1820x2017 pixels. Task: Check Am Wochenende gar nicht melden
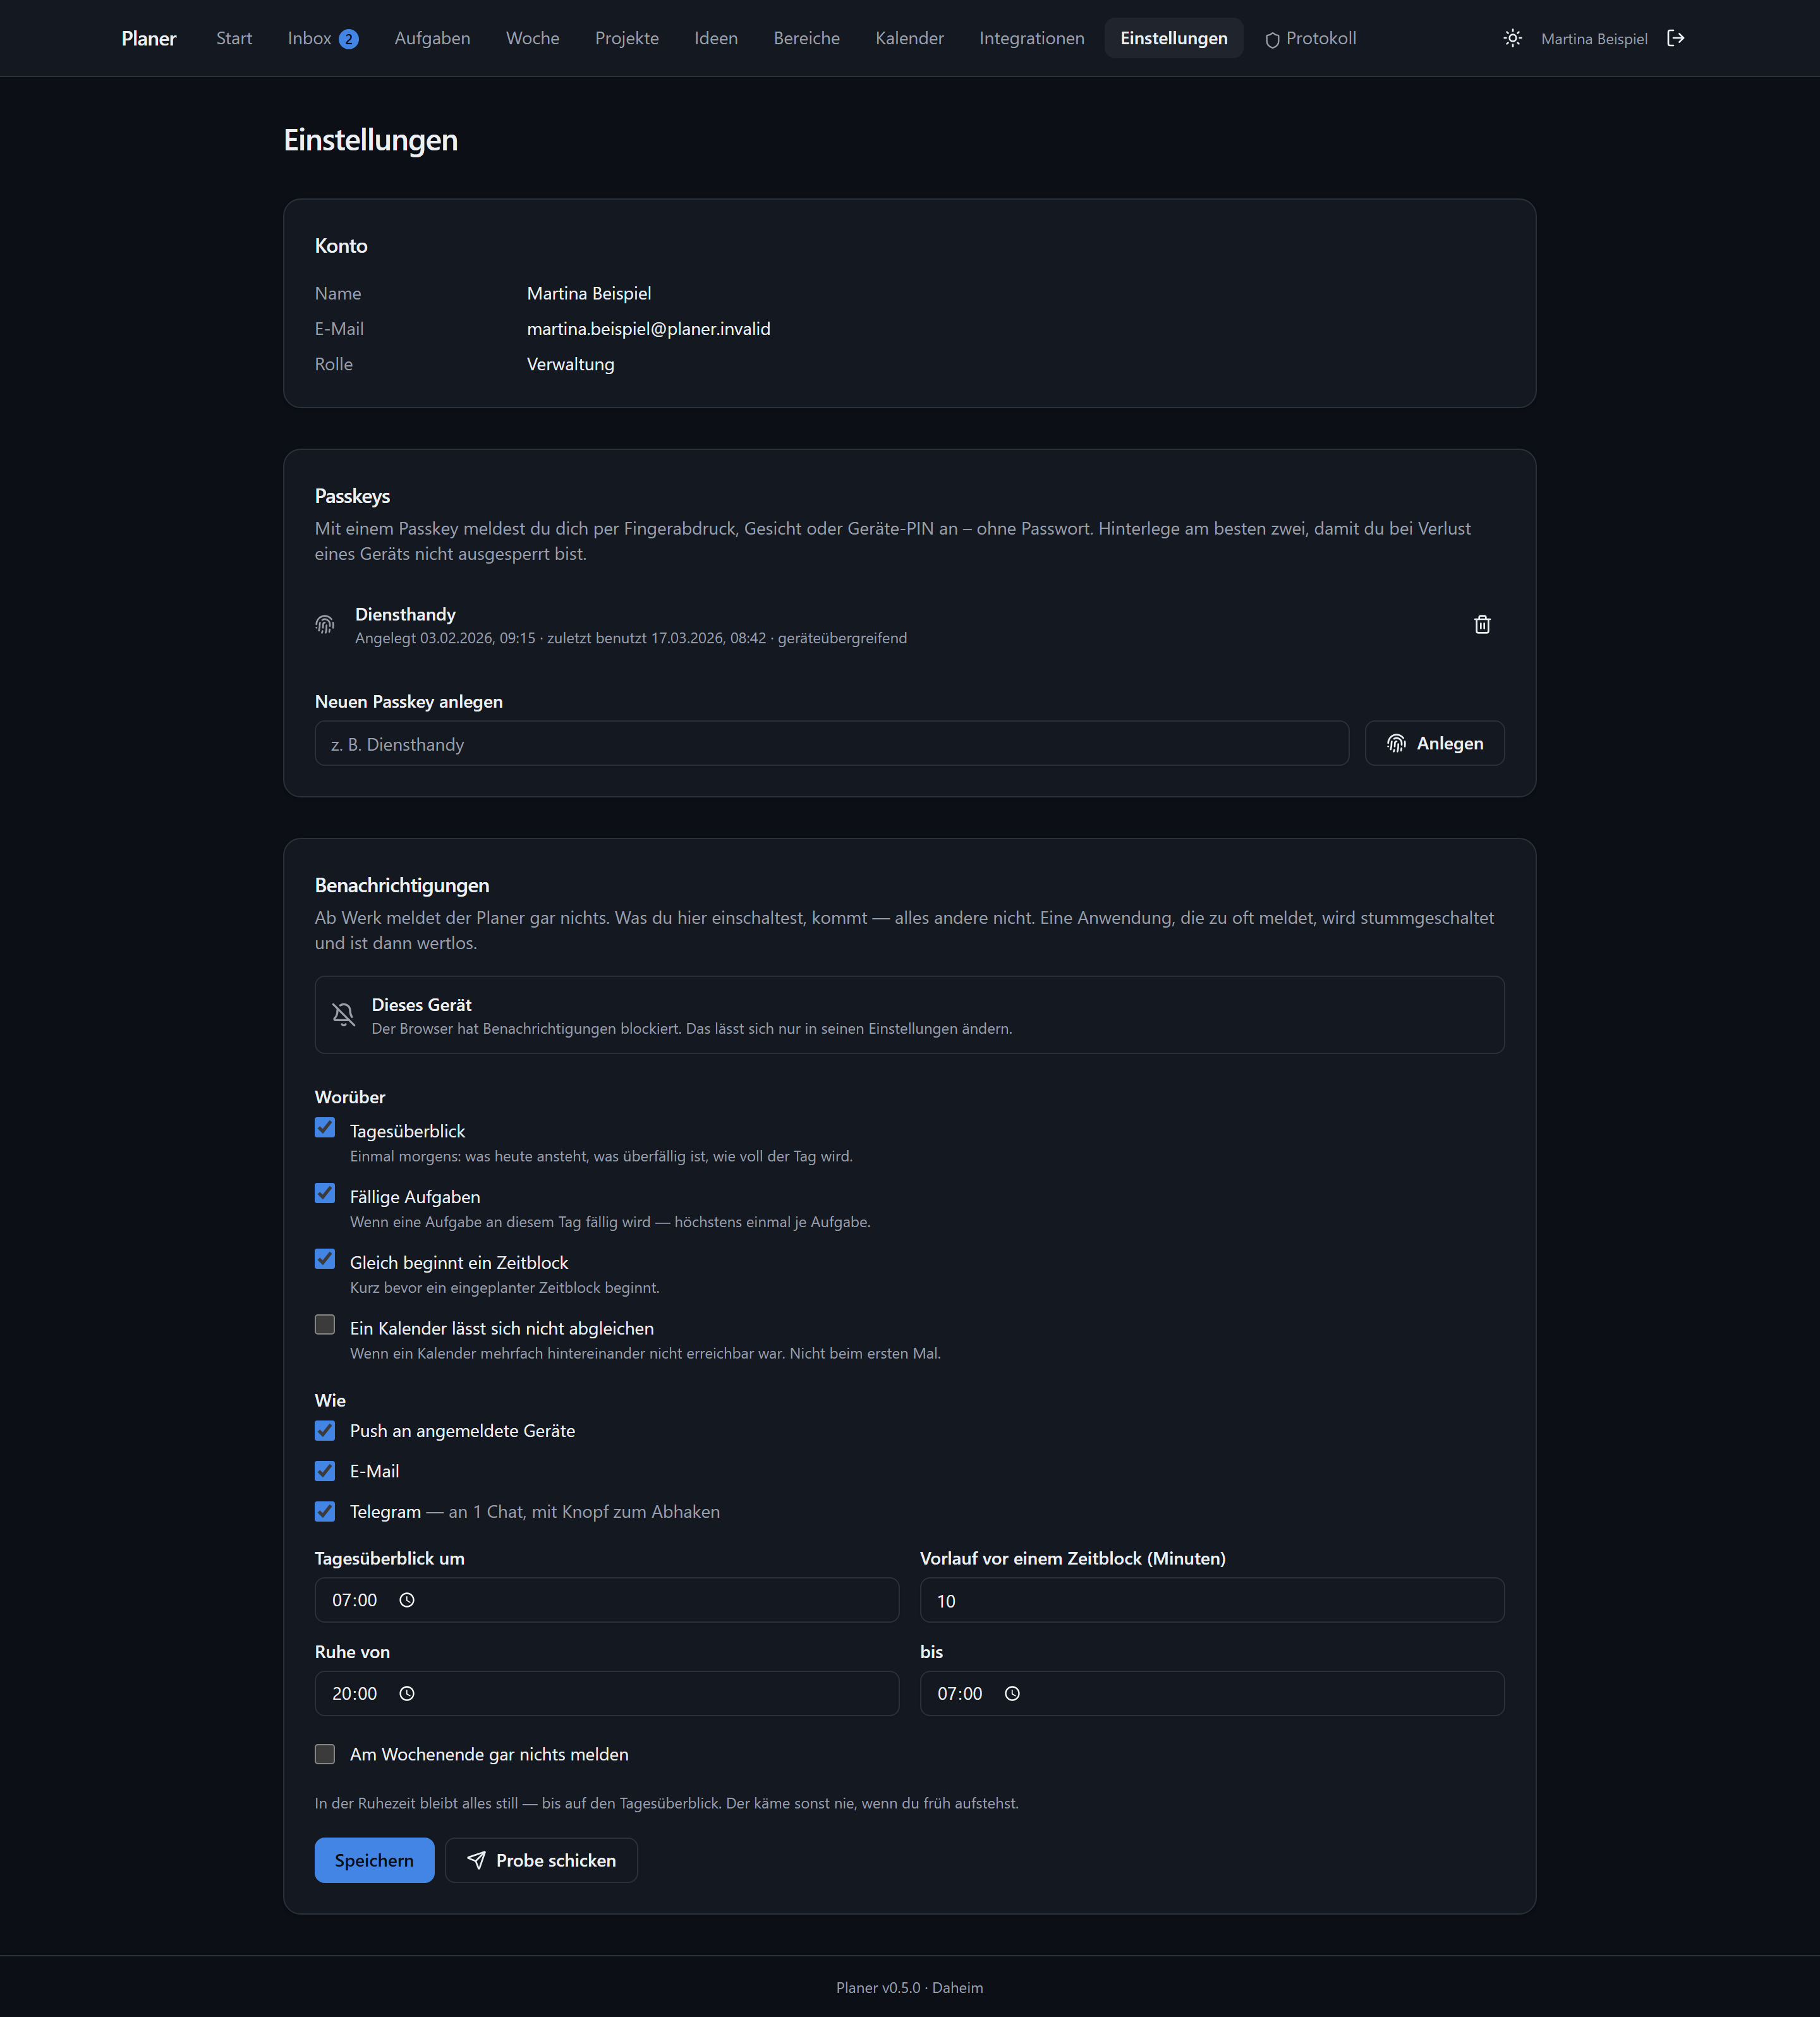[325, 1754]
